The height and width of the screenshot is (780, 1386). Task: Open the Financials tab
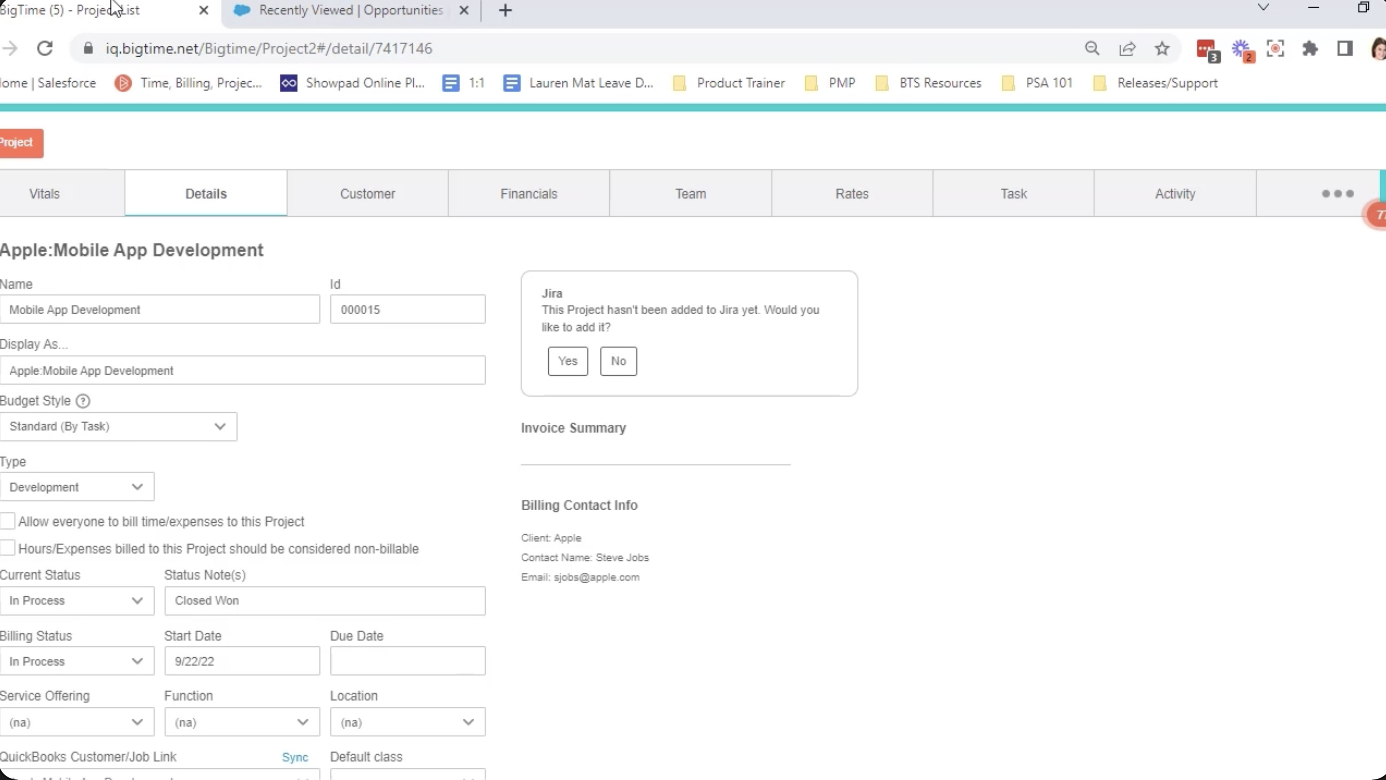click(529, 194)
